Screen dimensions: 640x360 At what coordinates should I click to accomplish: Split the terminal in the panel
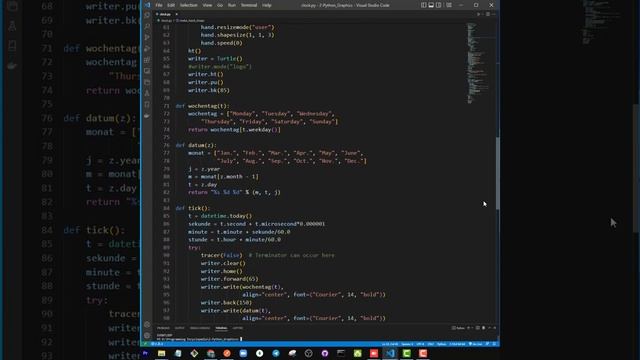[478, 328]
